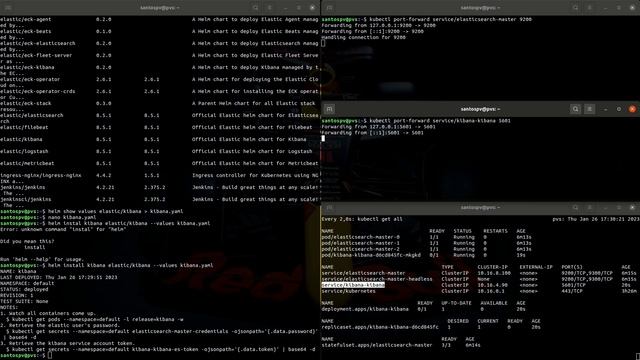Viewport: 640px width, 360px height.
Task: Open the title dropdown of the kubectl get all terminal
Action: click(480, 207)
